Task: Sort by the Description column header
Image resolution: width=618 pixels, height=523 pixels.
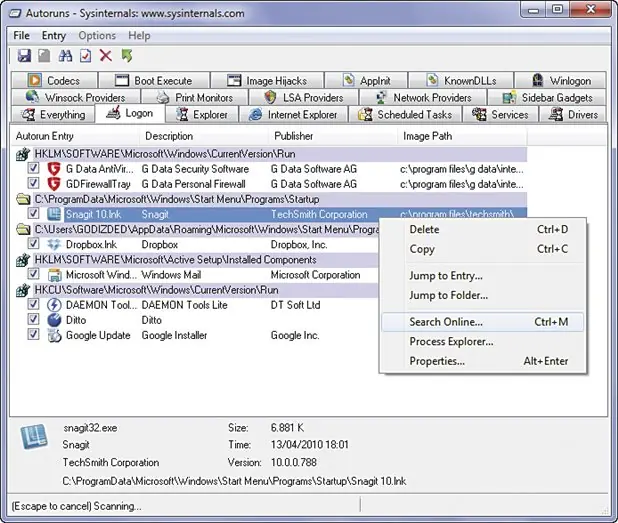Action: [x=204, y=136]
